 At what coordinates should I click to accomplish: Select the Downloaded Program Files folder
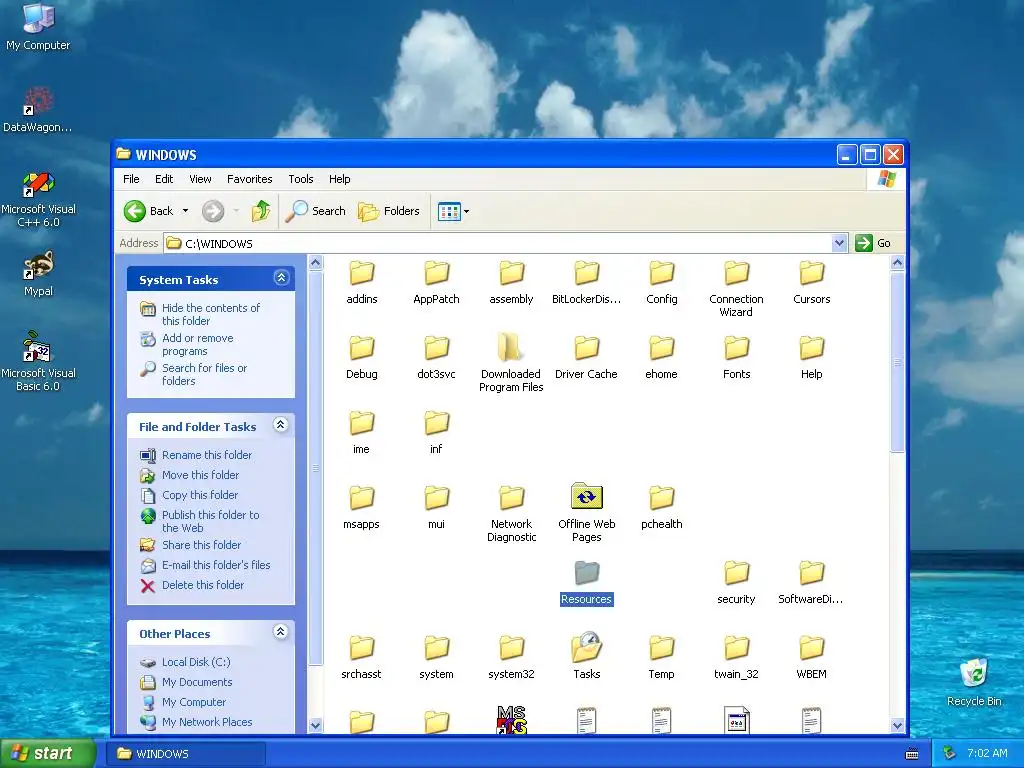pos(511,363)
